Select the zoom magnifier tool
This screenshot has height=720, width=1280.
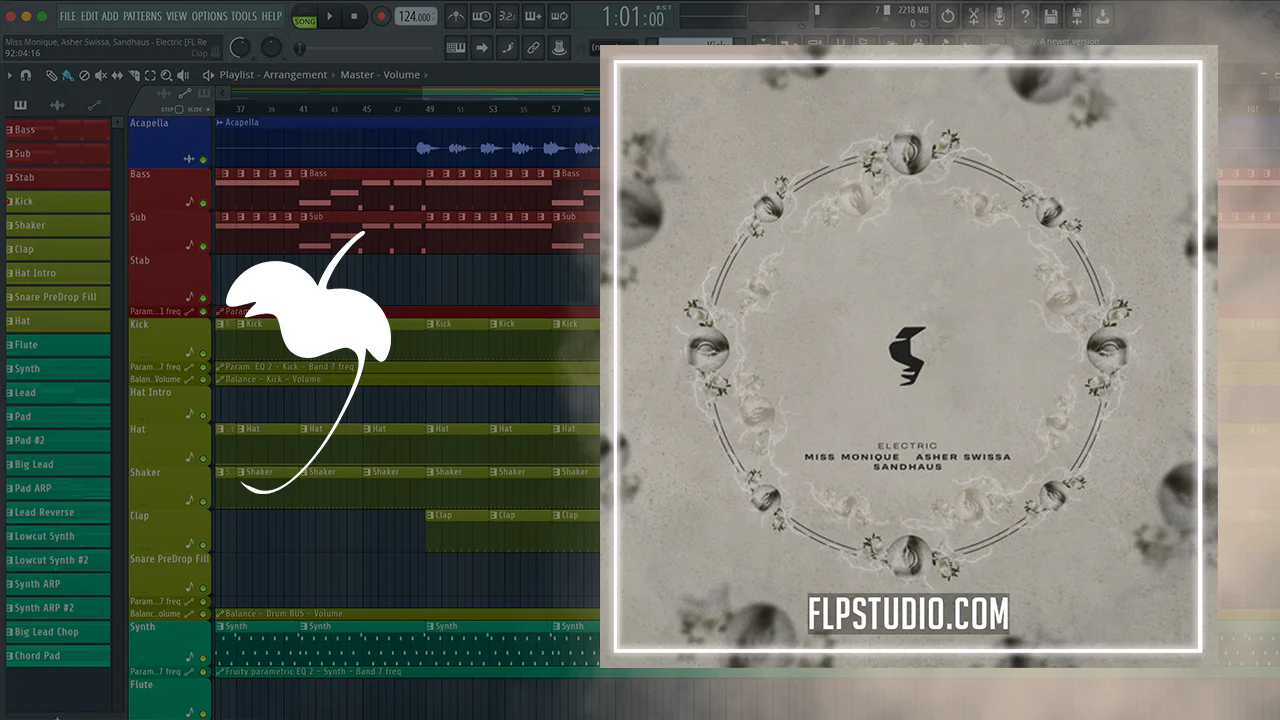pos(166,75)
